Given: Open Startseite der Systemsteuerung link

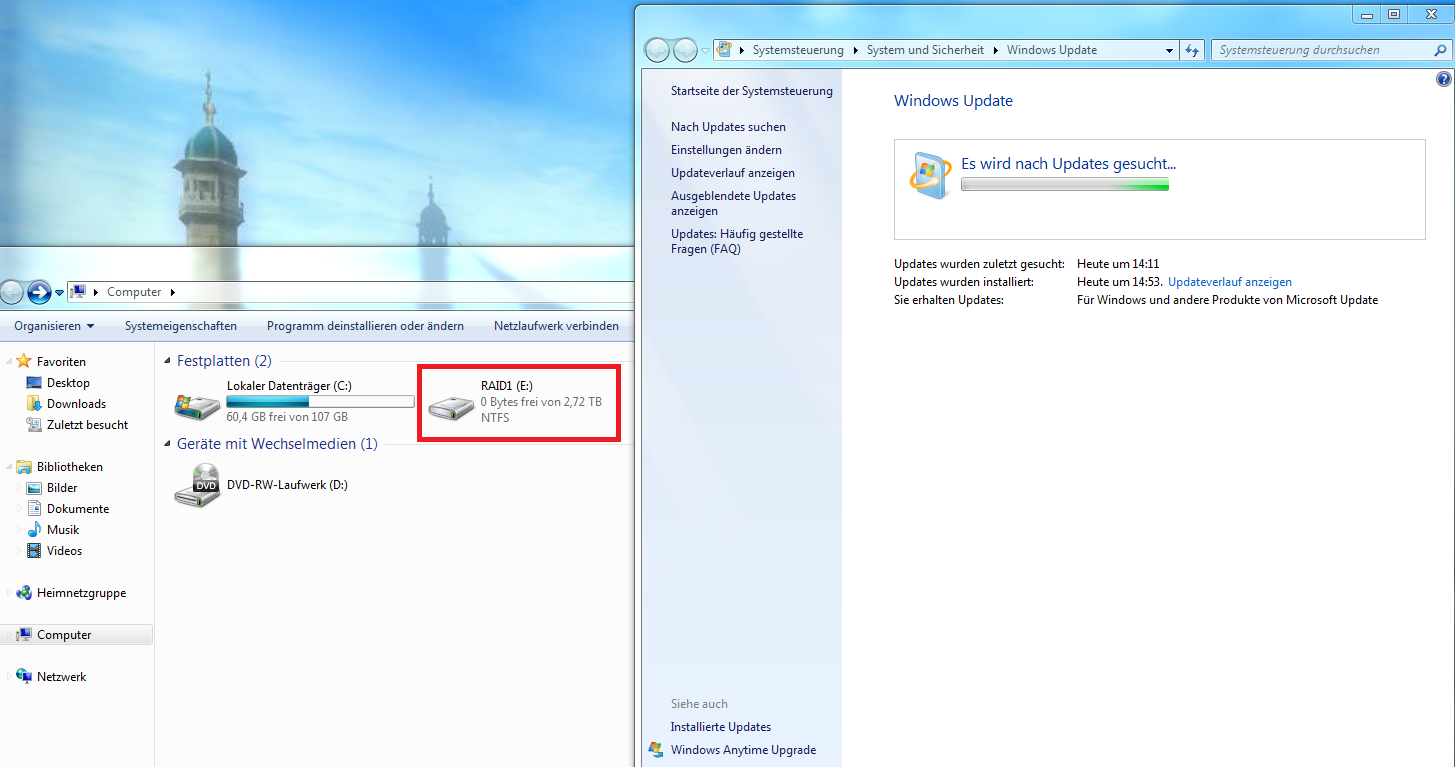Looking at the screenshot, I should tap(752, 91).
